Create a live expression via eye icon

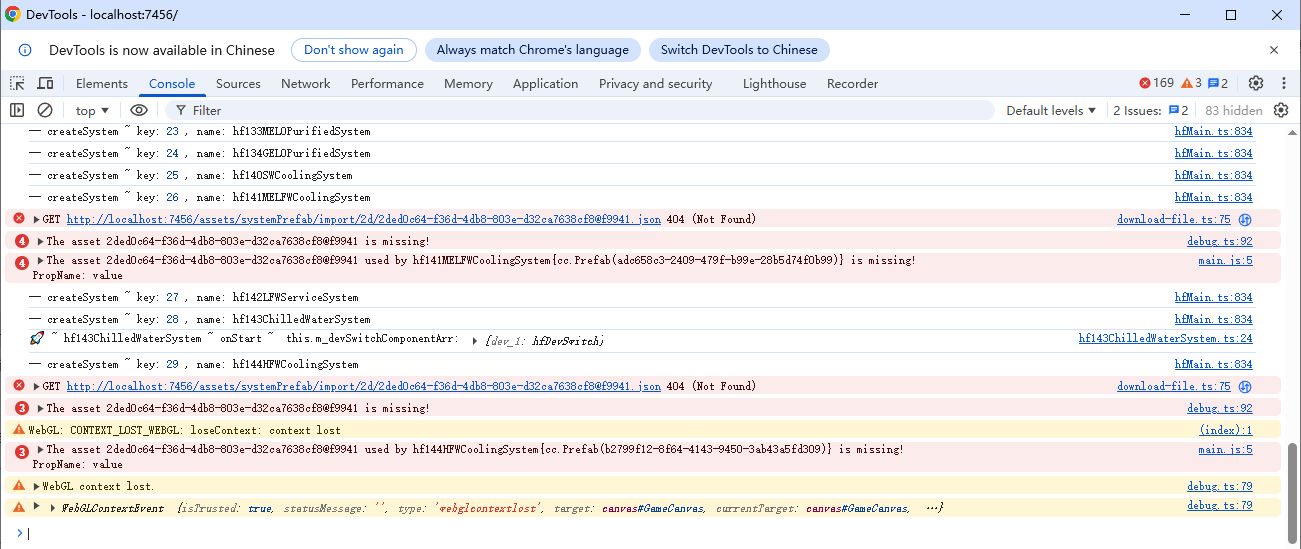(x=139, y=110)
